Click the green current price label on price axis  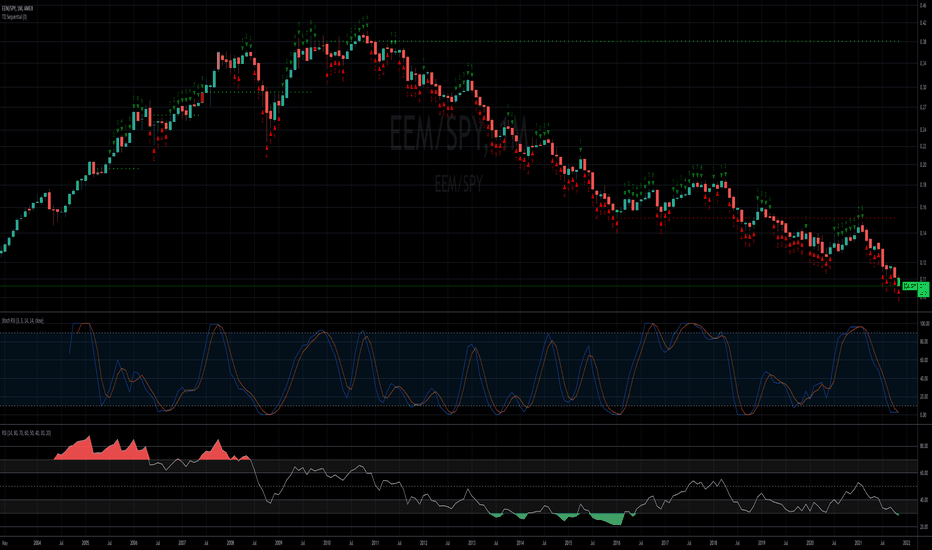pos(924,290)
